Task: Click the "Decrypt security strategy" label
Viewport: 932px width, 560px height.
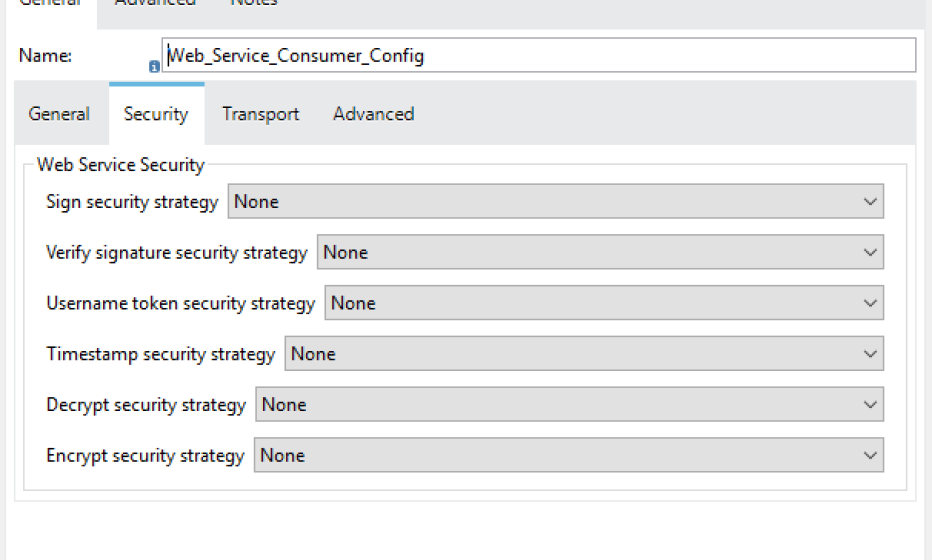Action: pyautogui.click(x=146, y=405)
